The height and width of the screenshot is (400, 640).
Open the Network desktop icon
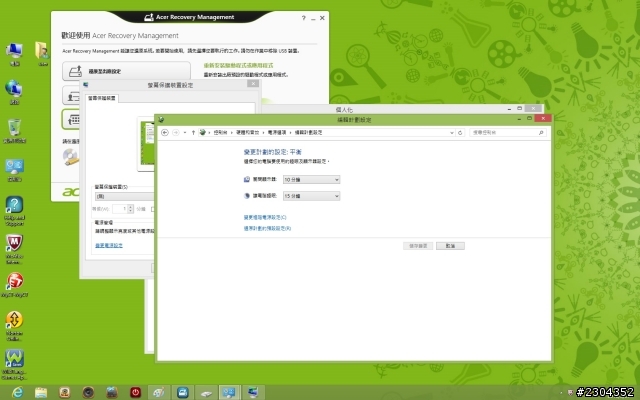pyautogui.click(x=14, y=92)
